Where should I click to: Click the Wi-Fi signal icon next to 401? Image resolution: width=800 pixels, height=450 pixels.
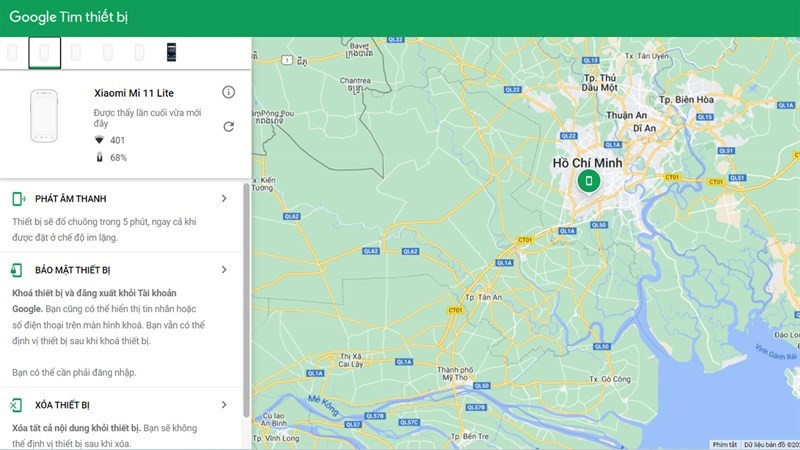(99, 140)
